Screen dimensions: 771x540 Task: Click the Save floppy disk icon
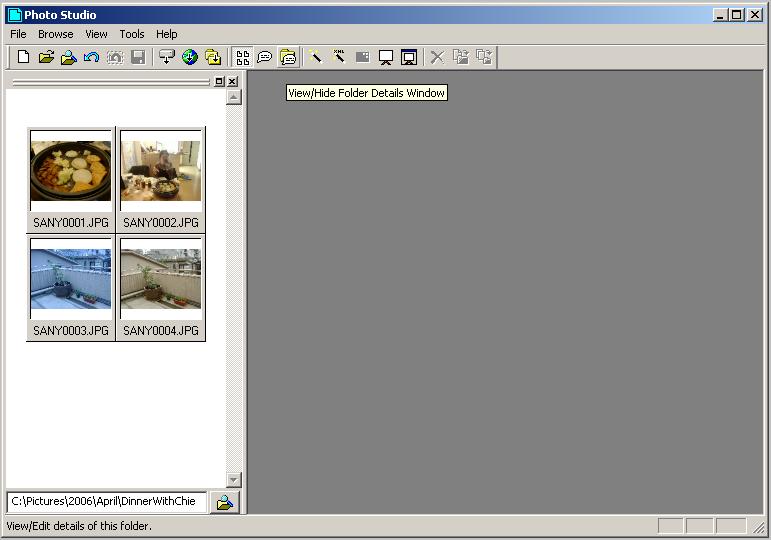pos(138,57)
